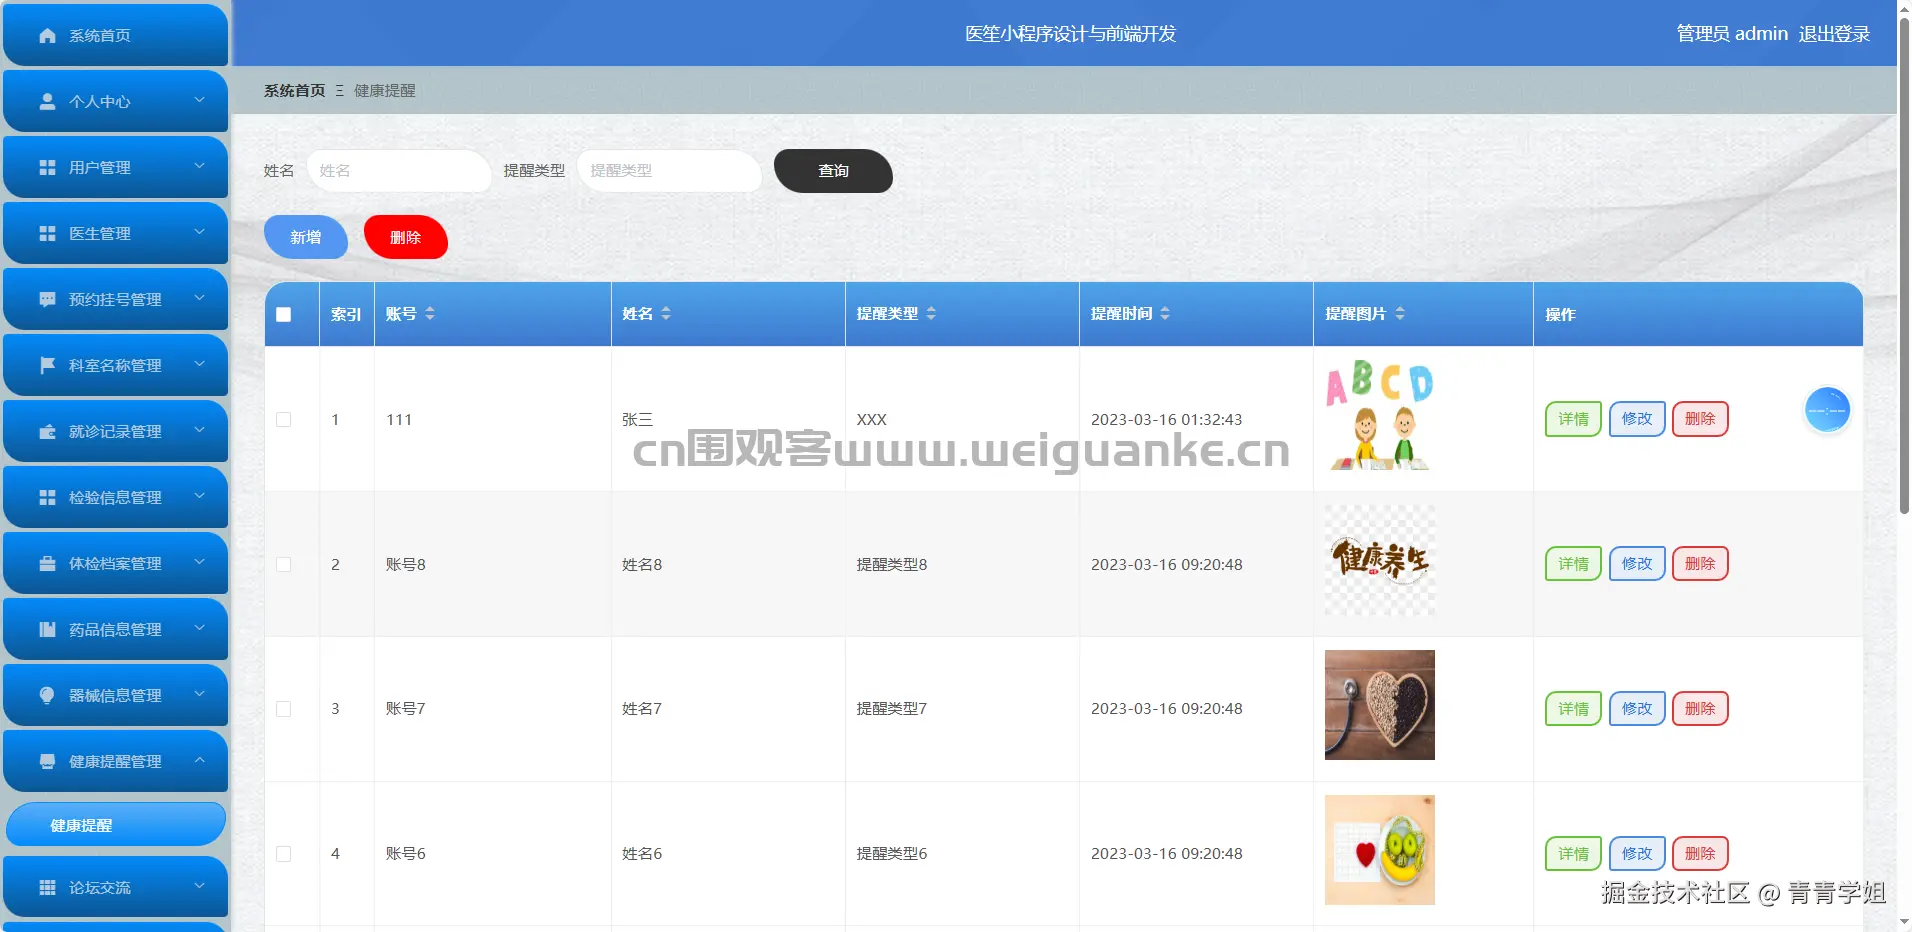Screen dimensions: 1912x932
Task: Check the row for 张三
Action: [x=284, y=420]
